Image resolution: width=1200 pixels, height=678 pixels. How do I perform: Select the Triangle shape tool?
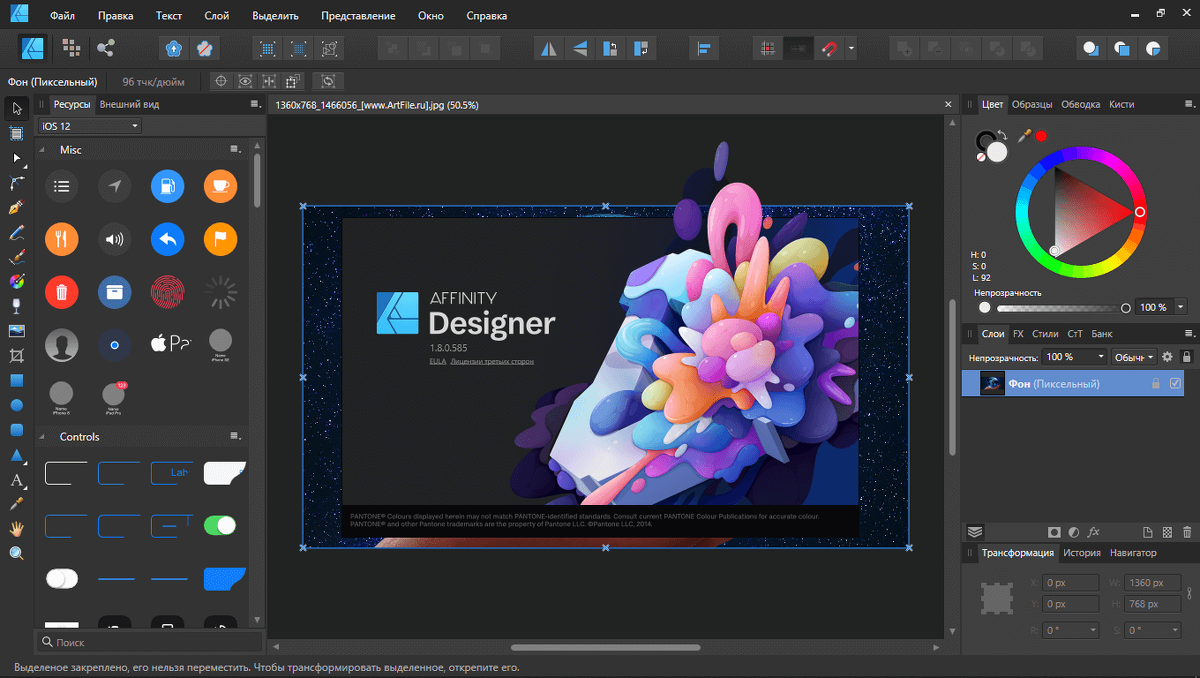coord(17,454)
